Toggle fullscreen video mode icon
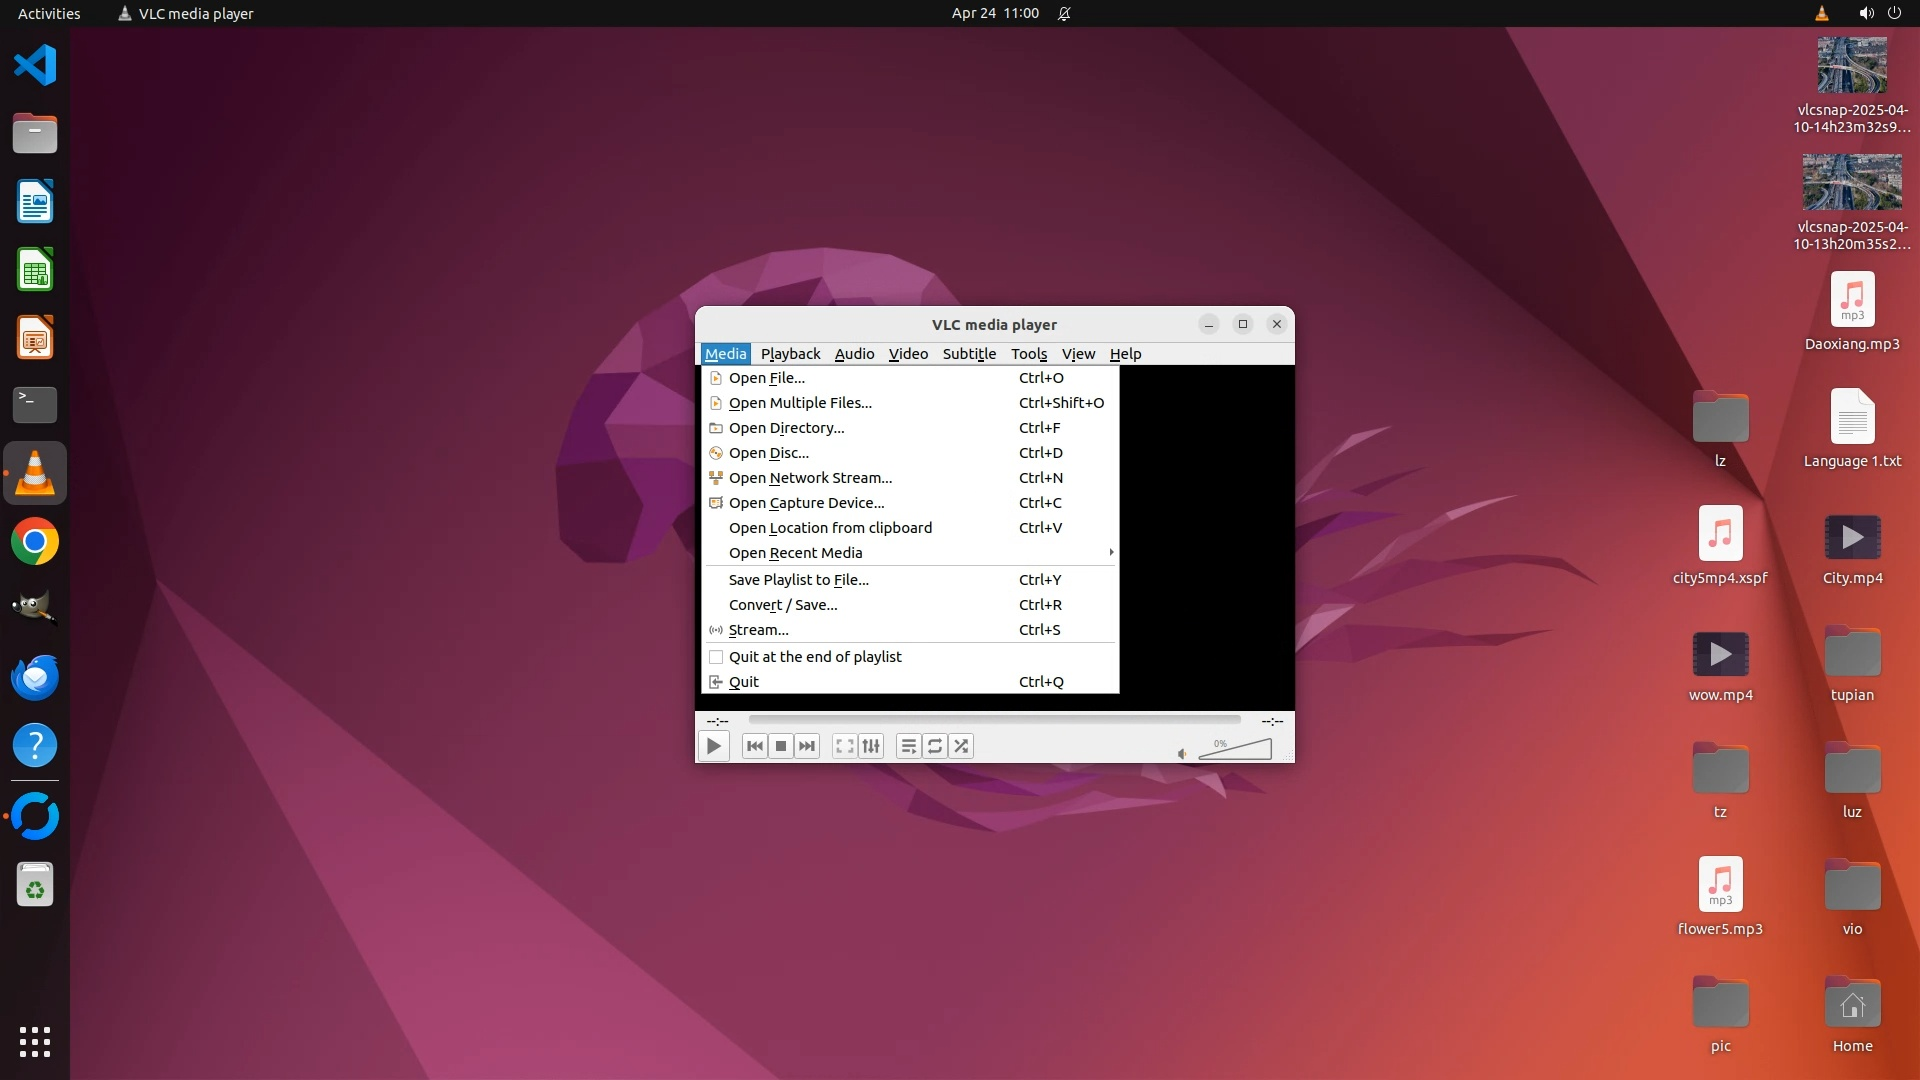 [x=845, y=746]
